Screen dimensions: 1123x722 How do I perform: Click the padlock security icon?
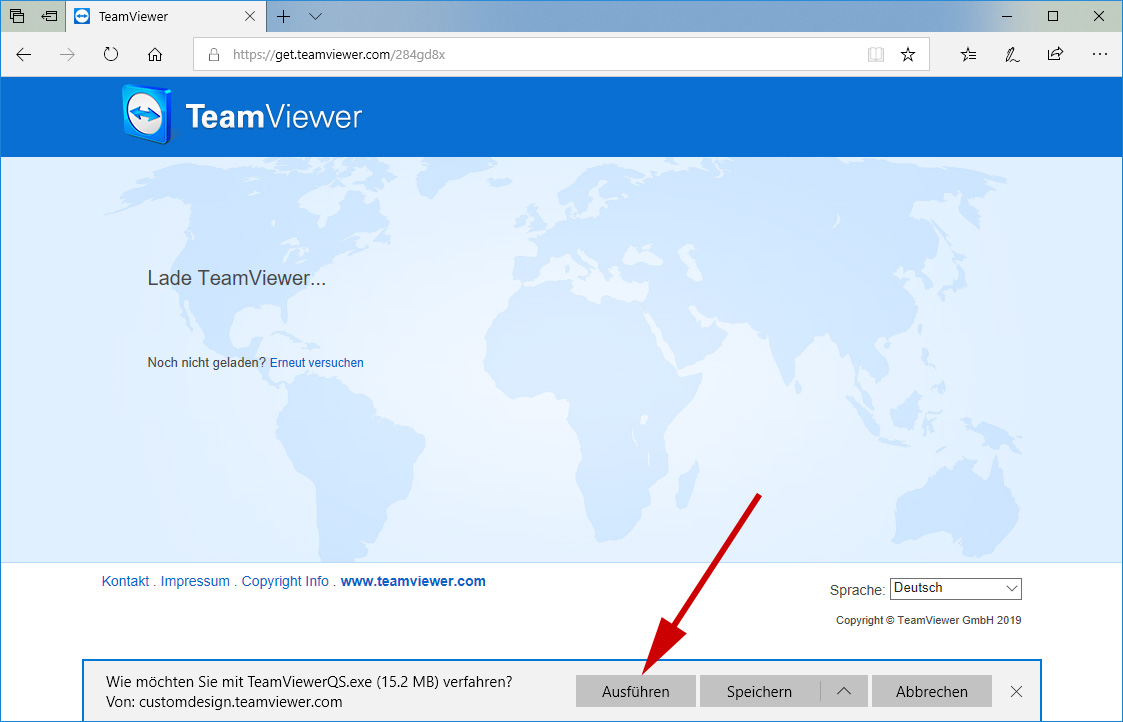pos(213,54)
